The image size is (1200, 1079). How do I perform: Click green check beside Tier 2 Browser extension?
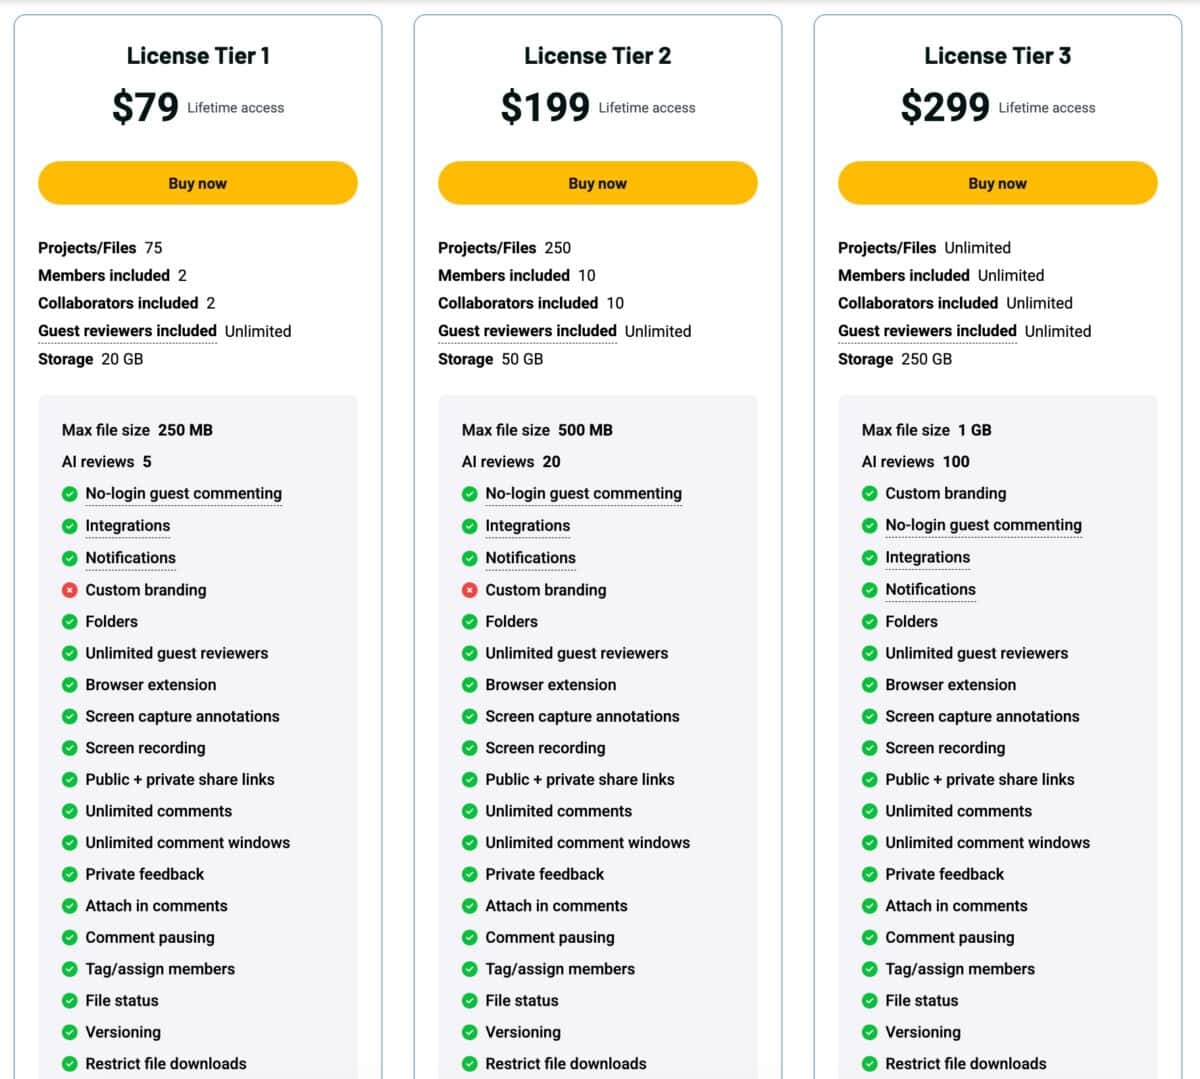(x=469, y=685)
